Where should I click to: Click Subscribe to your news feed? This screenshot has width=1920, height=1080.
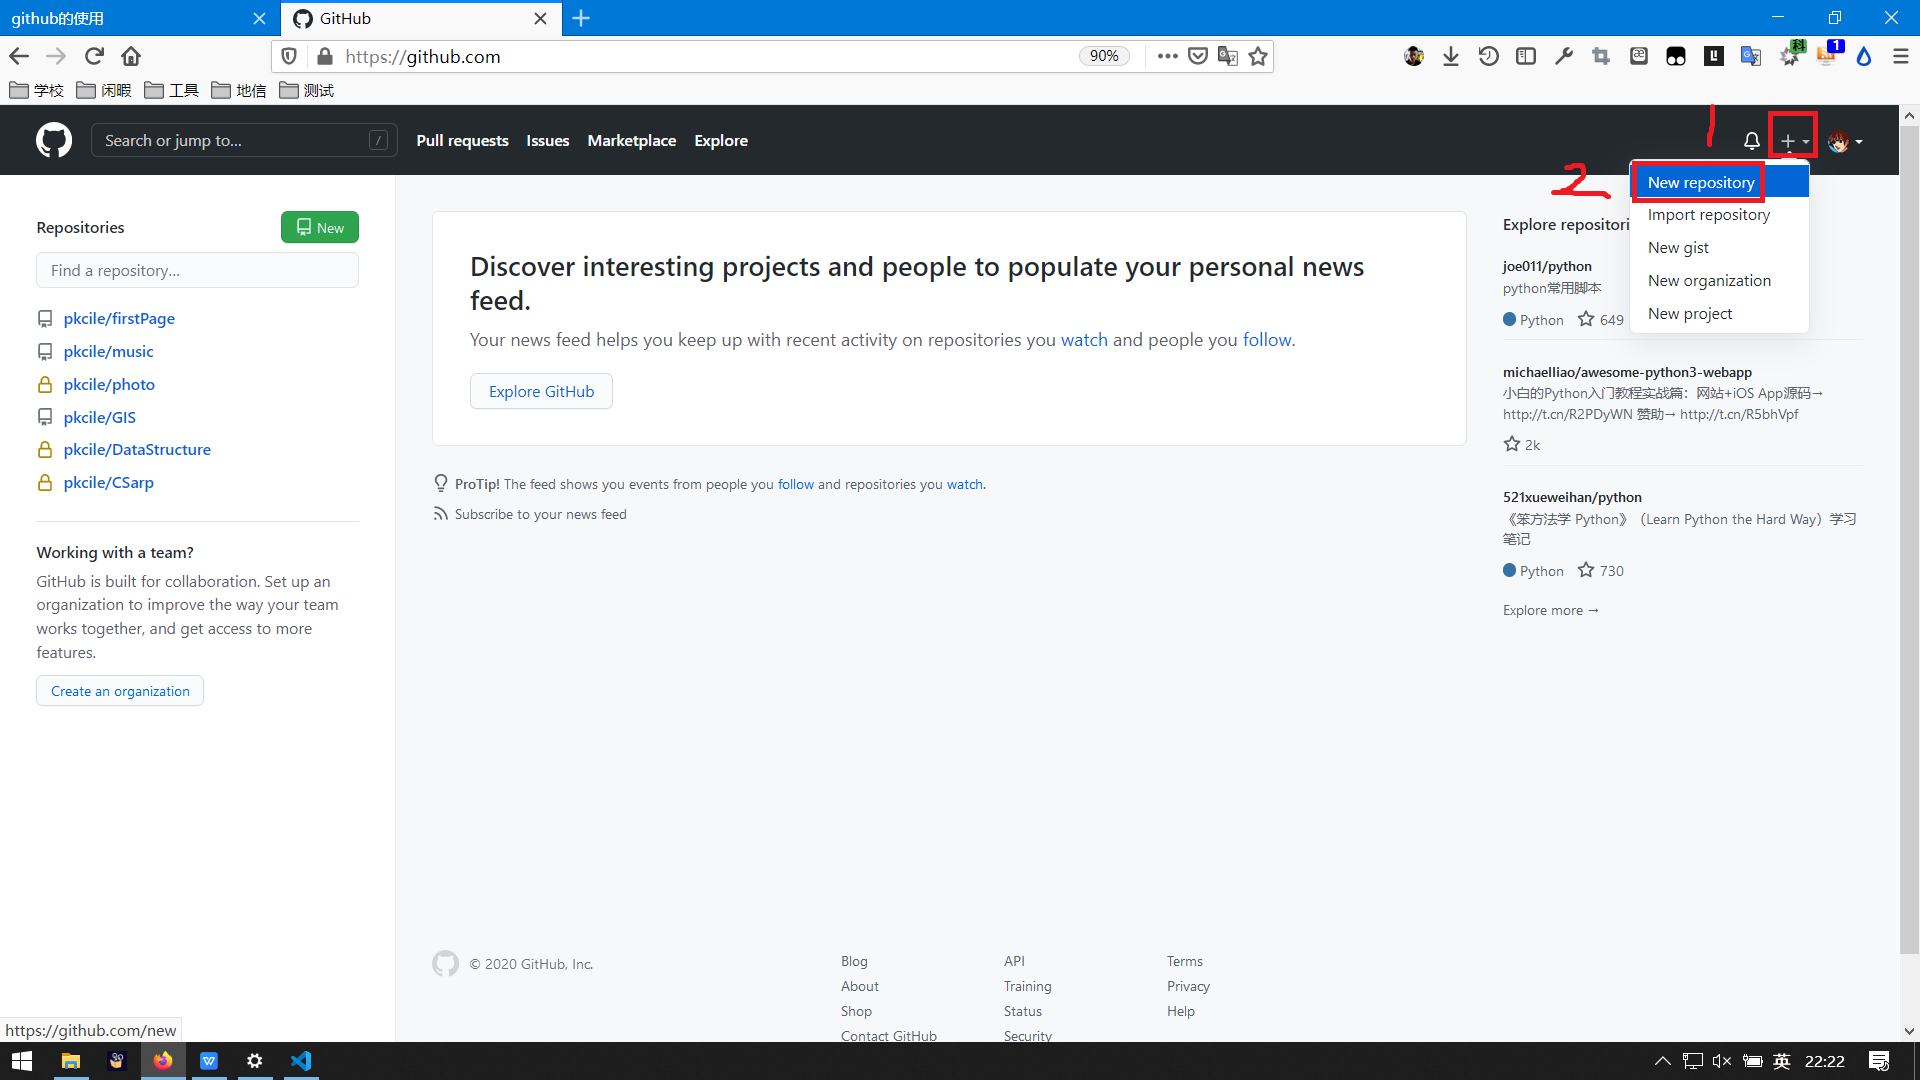[540, 514]
